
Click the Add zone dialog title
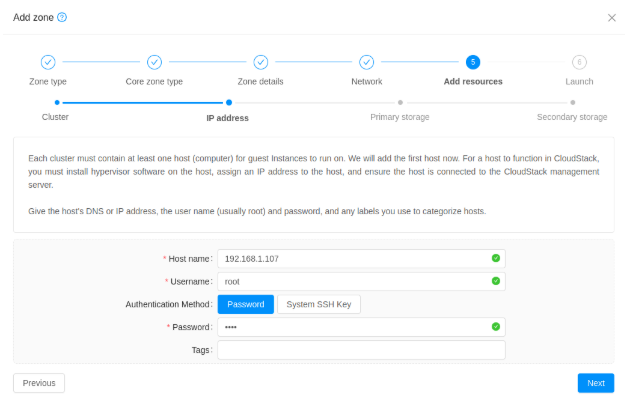point(33,18)
